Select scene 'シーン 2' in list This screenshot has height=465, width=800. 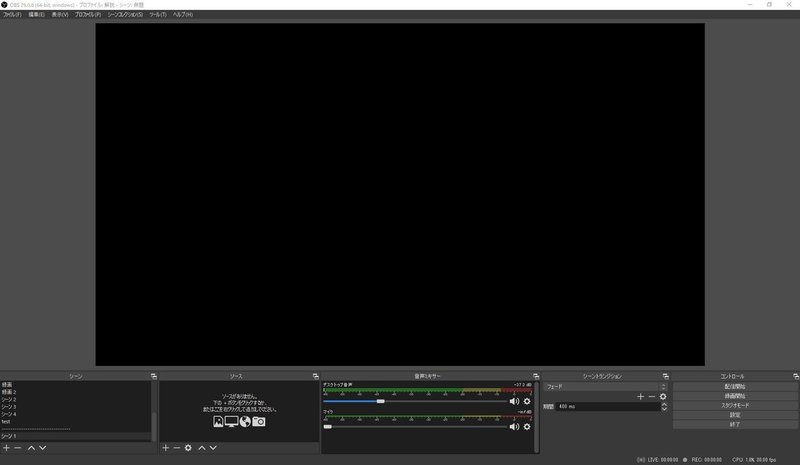76,399
